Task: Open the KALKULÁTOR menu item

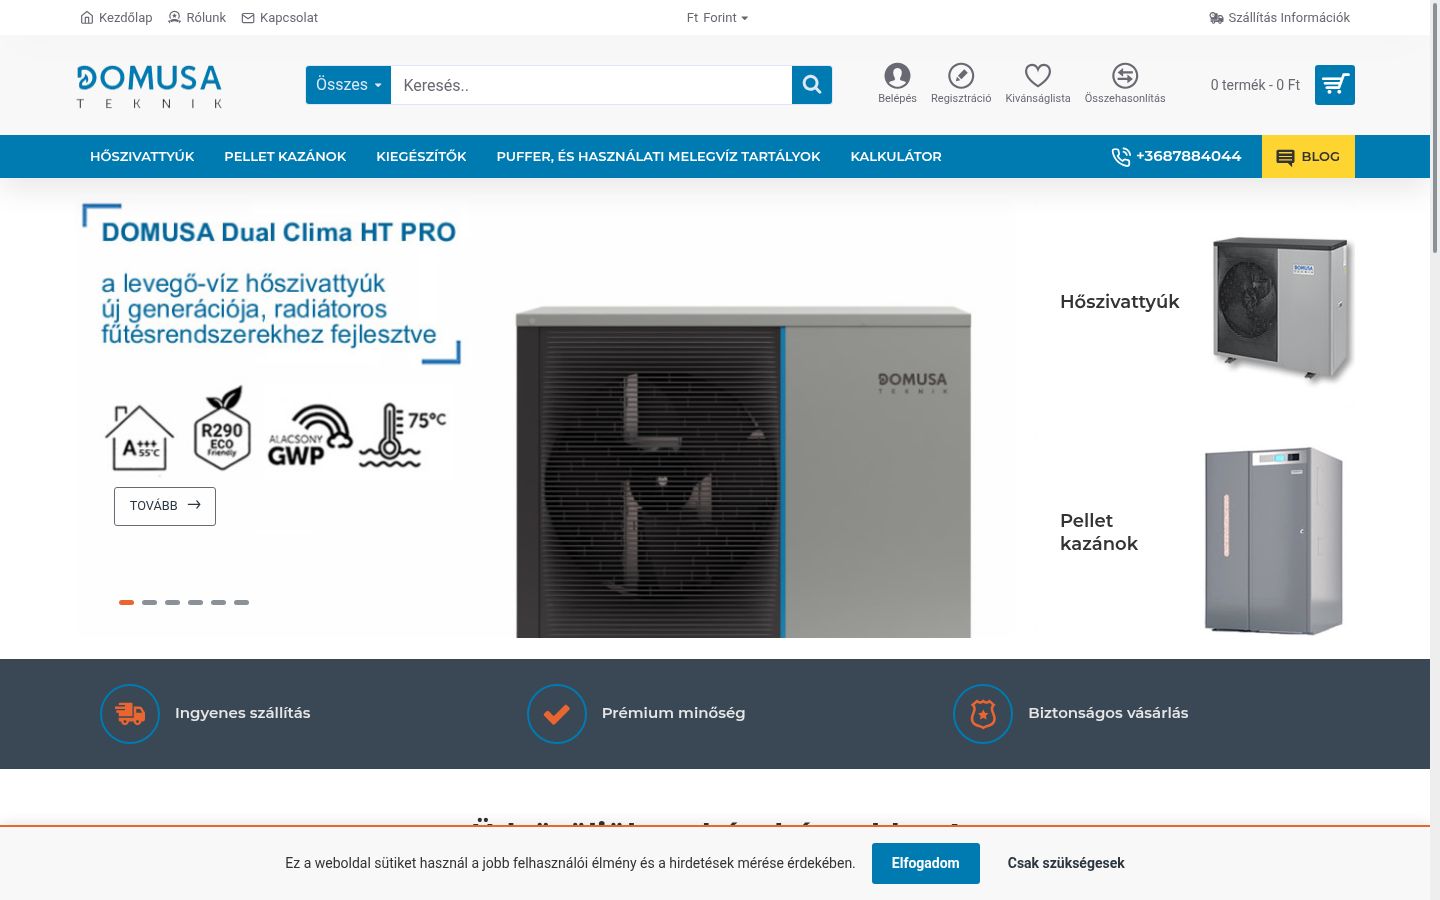Action: coord(896,156)
